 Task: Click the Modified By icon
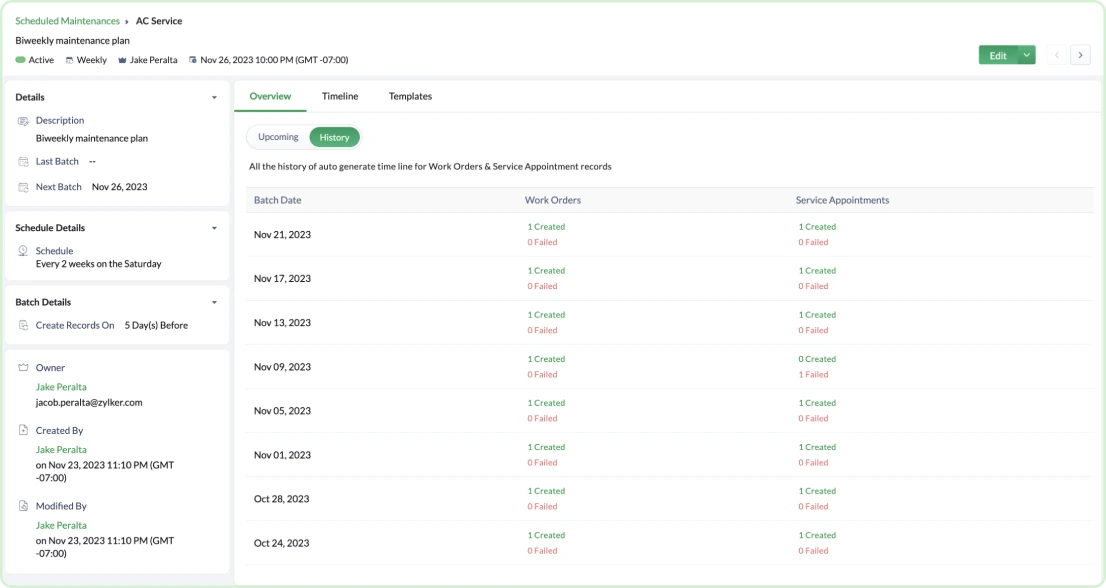(x=23, y=506)
